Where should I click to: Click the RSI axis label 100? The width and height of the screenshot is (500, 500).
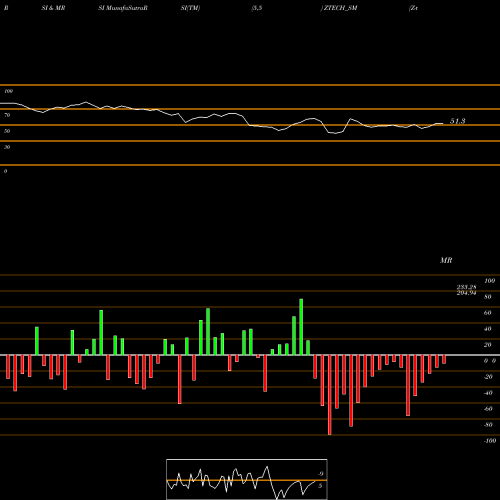click(x=8, y=91)
